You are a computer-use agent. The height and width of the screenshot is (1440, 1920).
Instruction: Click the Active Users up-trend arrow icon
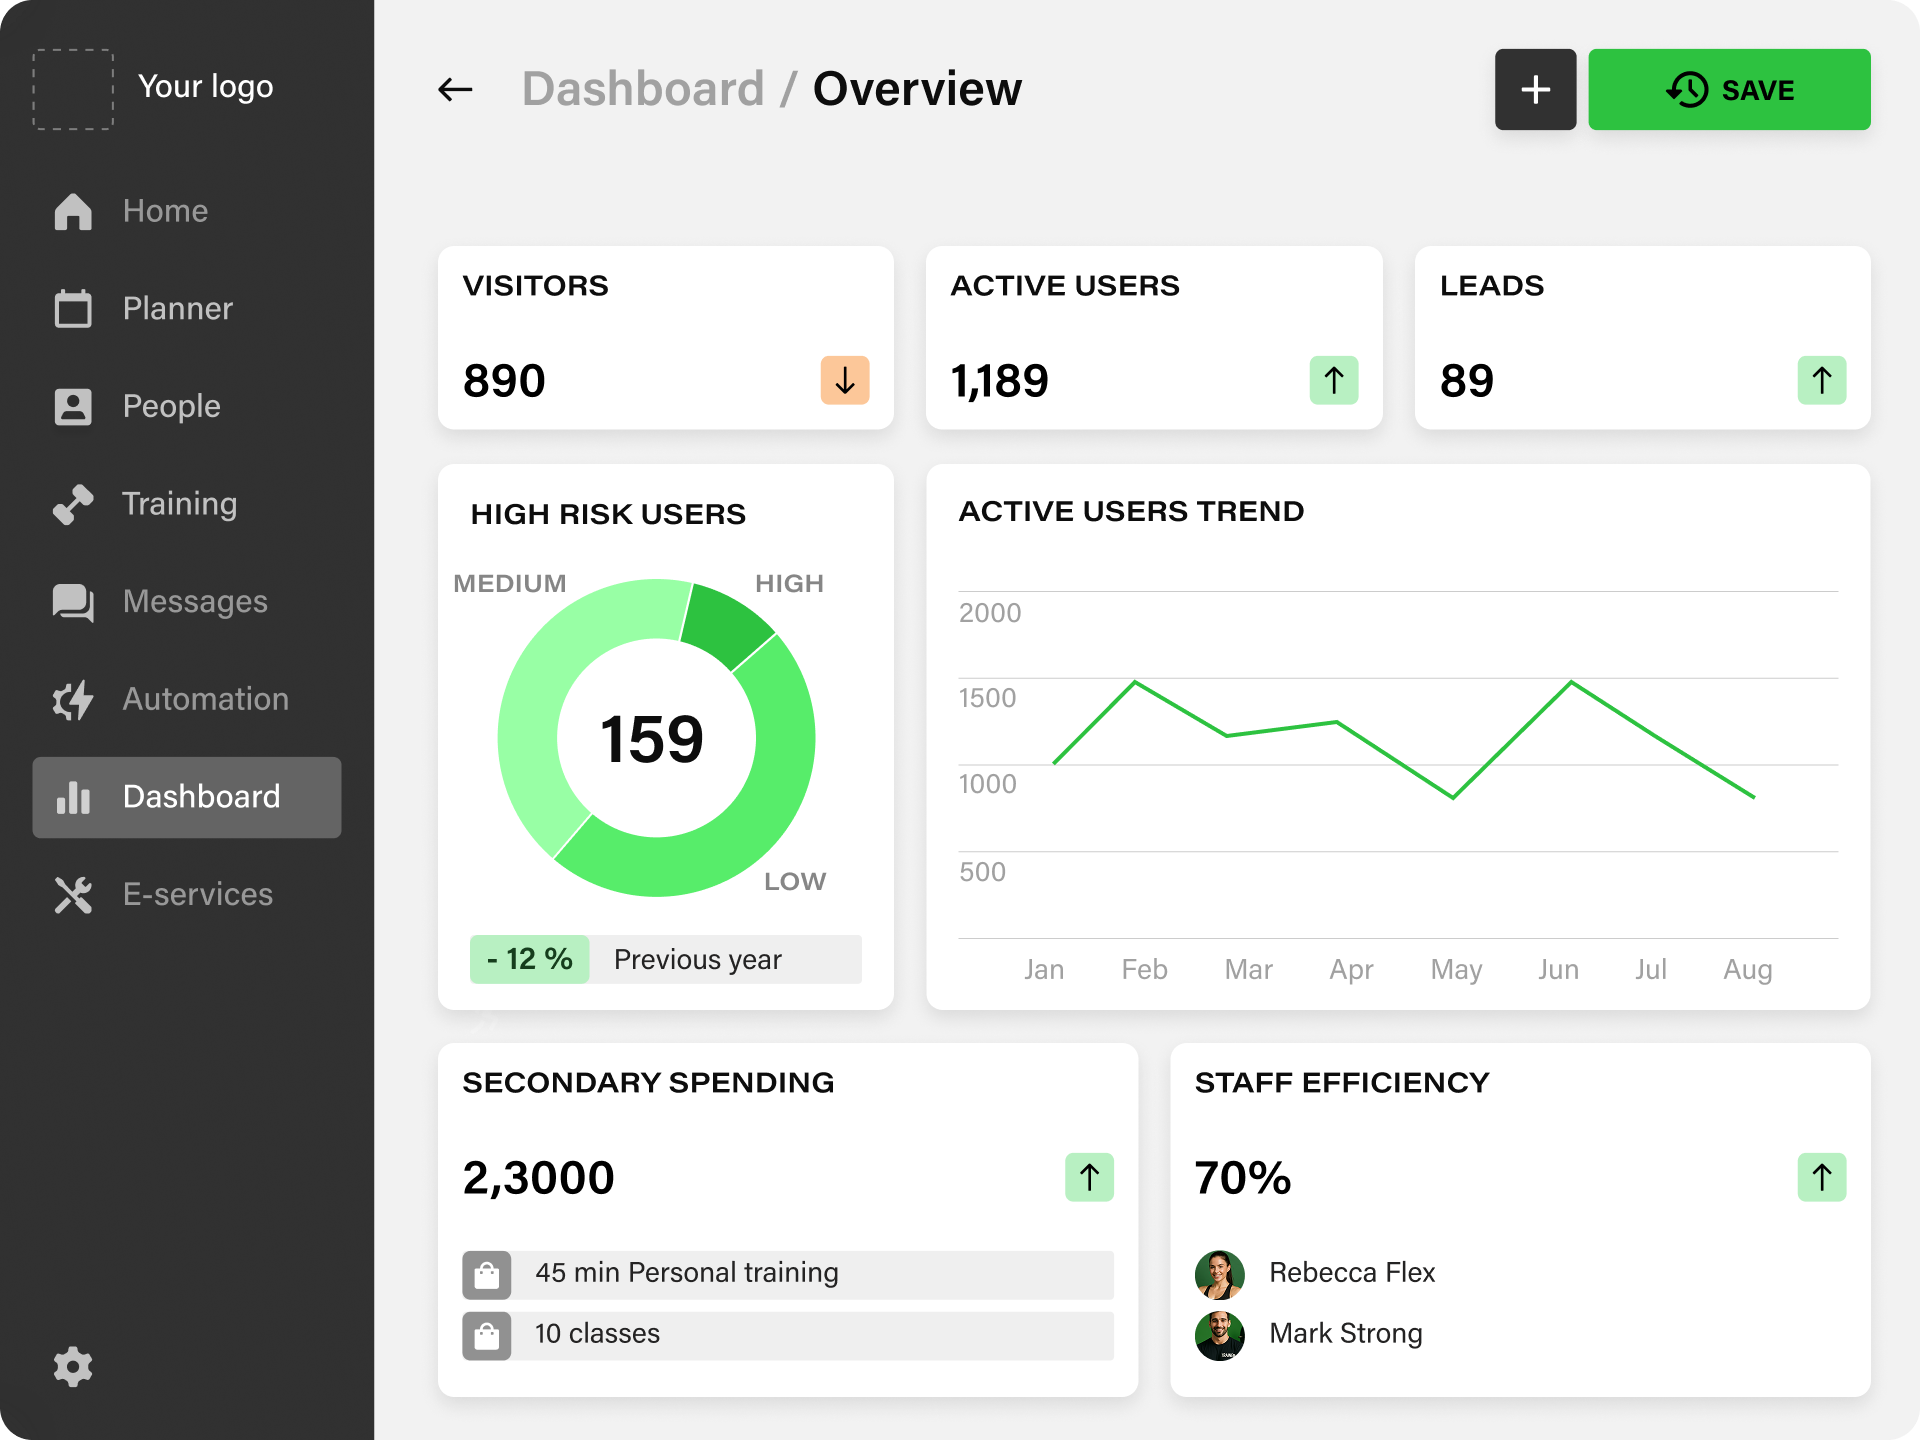[x=1333, y=381]
